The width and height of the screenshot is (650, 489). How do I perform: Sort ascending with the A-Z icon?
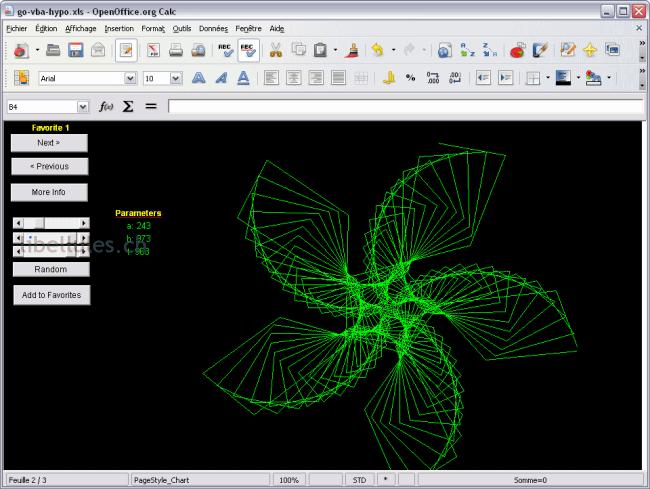click(467, 50)
